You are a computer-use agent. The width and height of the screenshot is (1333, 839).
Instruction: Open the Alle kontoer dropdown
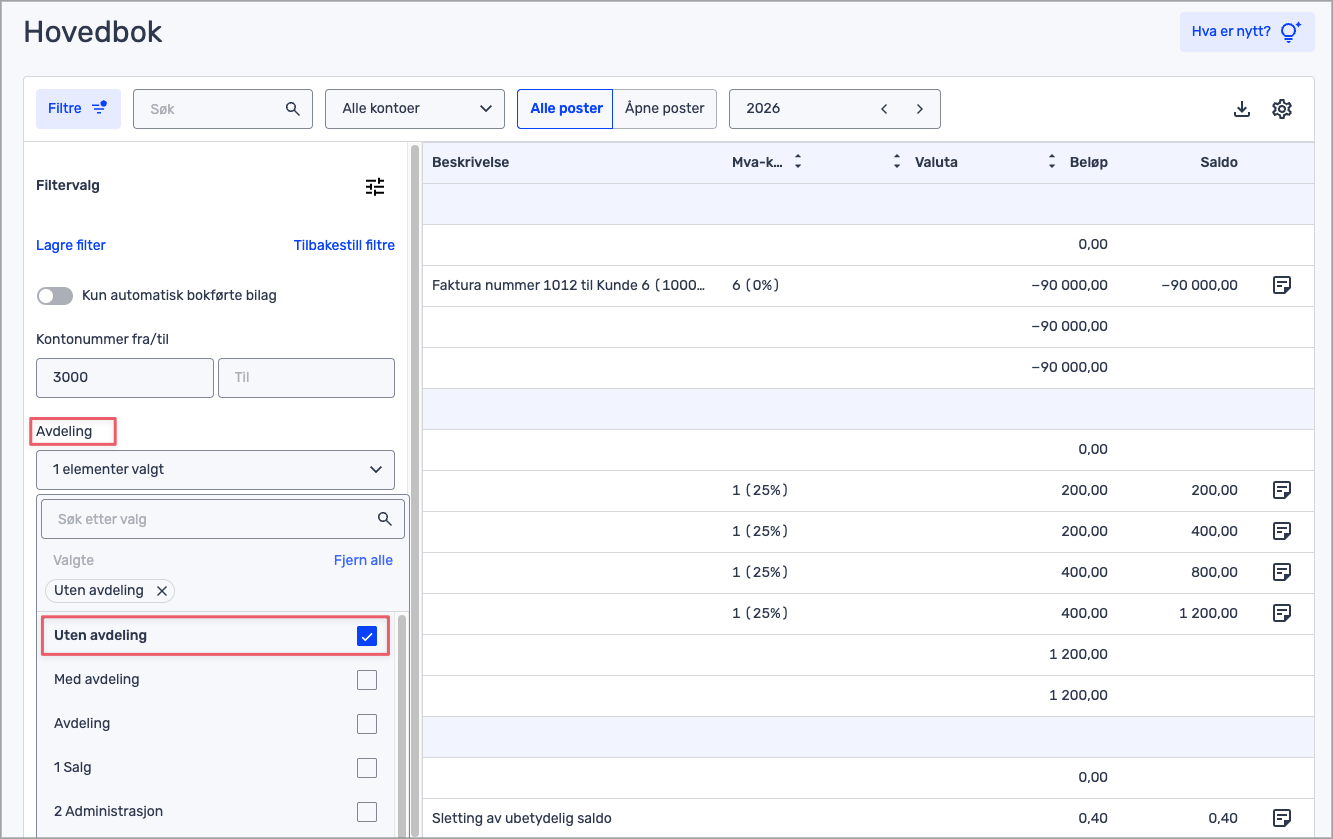click(415, 109)
